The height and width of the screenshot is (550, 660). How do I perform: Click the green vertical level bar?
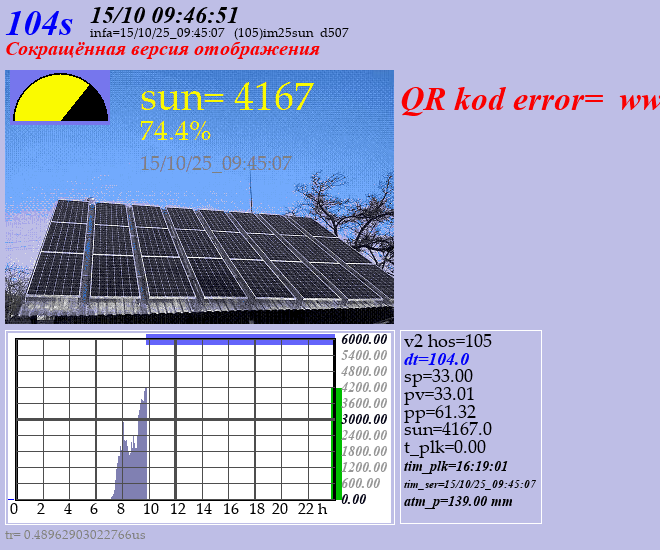click(337, 442)
